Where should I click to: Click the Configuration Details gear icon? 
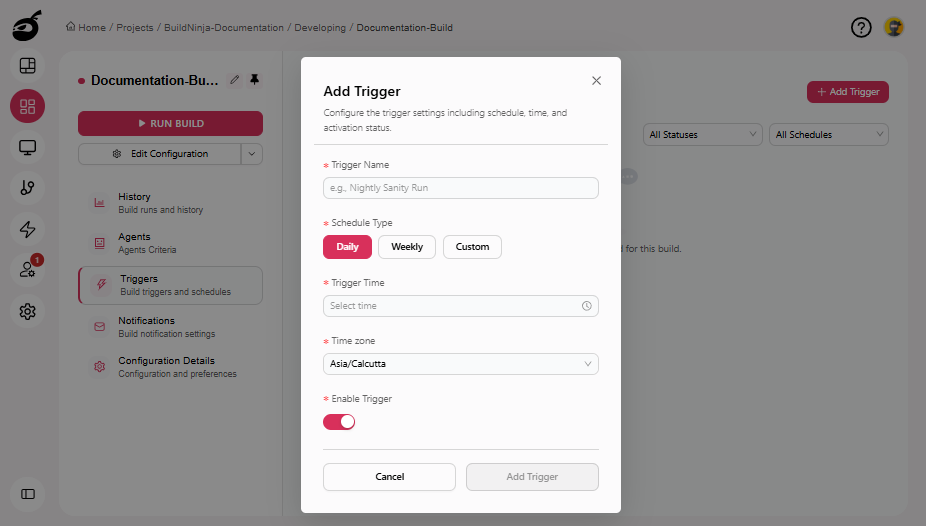click(x=100, y=367)
